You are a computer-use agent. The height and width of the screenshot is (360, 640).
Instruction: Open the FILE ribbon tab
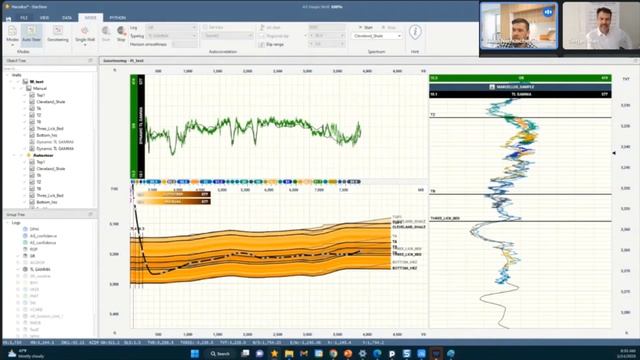(24, 18)
